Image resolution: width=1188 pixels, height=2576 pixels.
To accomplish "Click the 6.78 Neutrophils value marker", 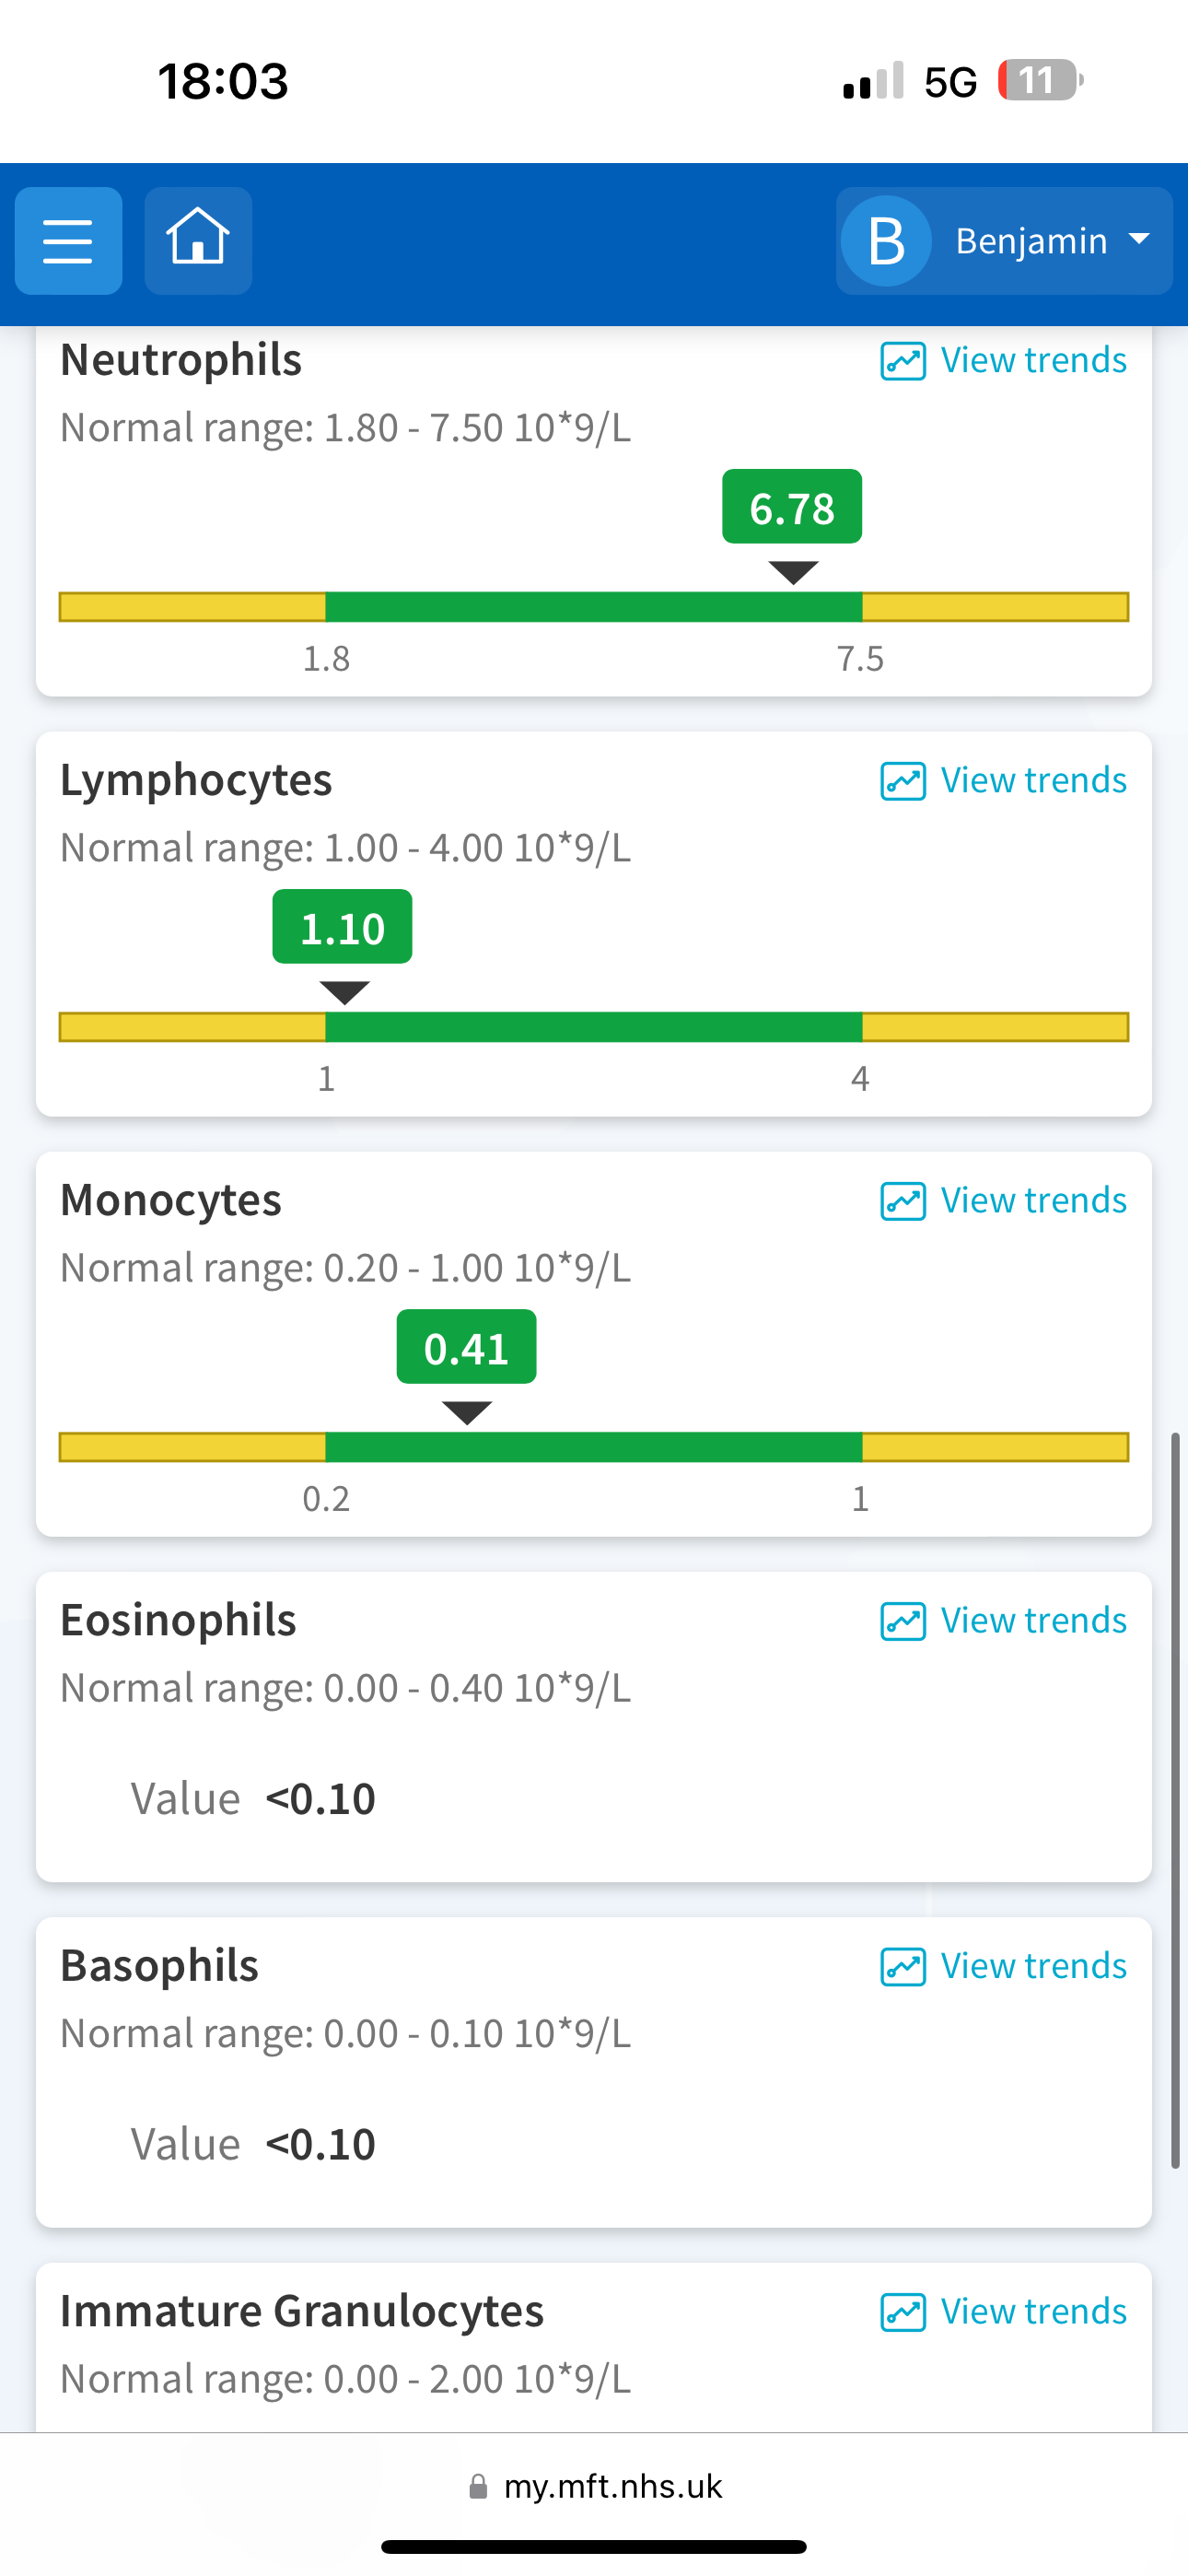I will tap(792, 507).
